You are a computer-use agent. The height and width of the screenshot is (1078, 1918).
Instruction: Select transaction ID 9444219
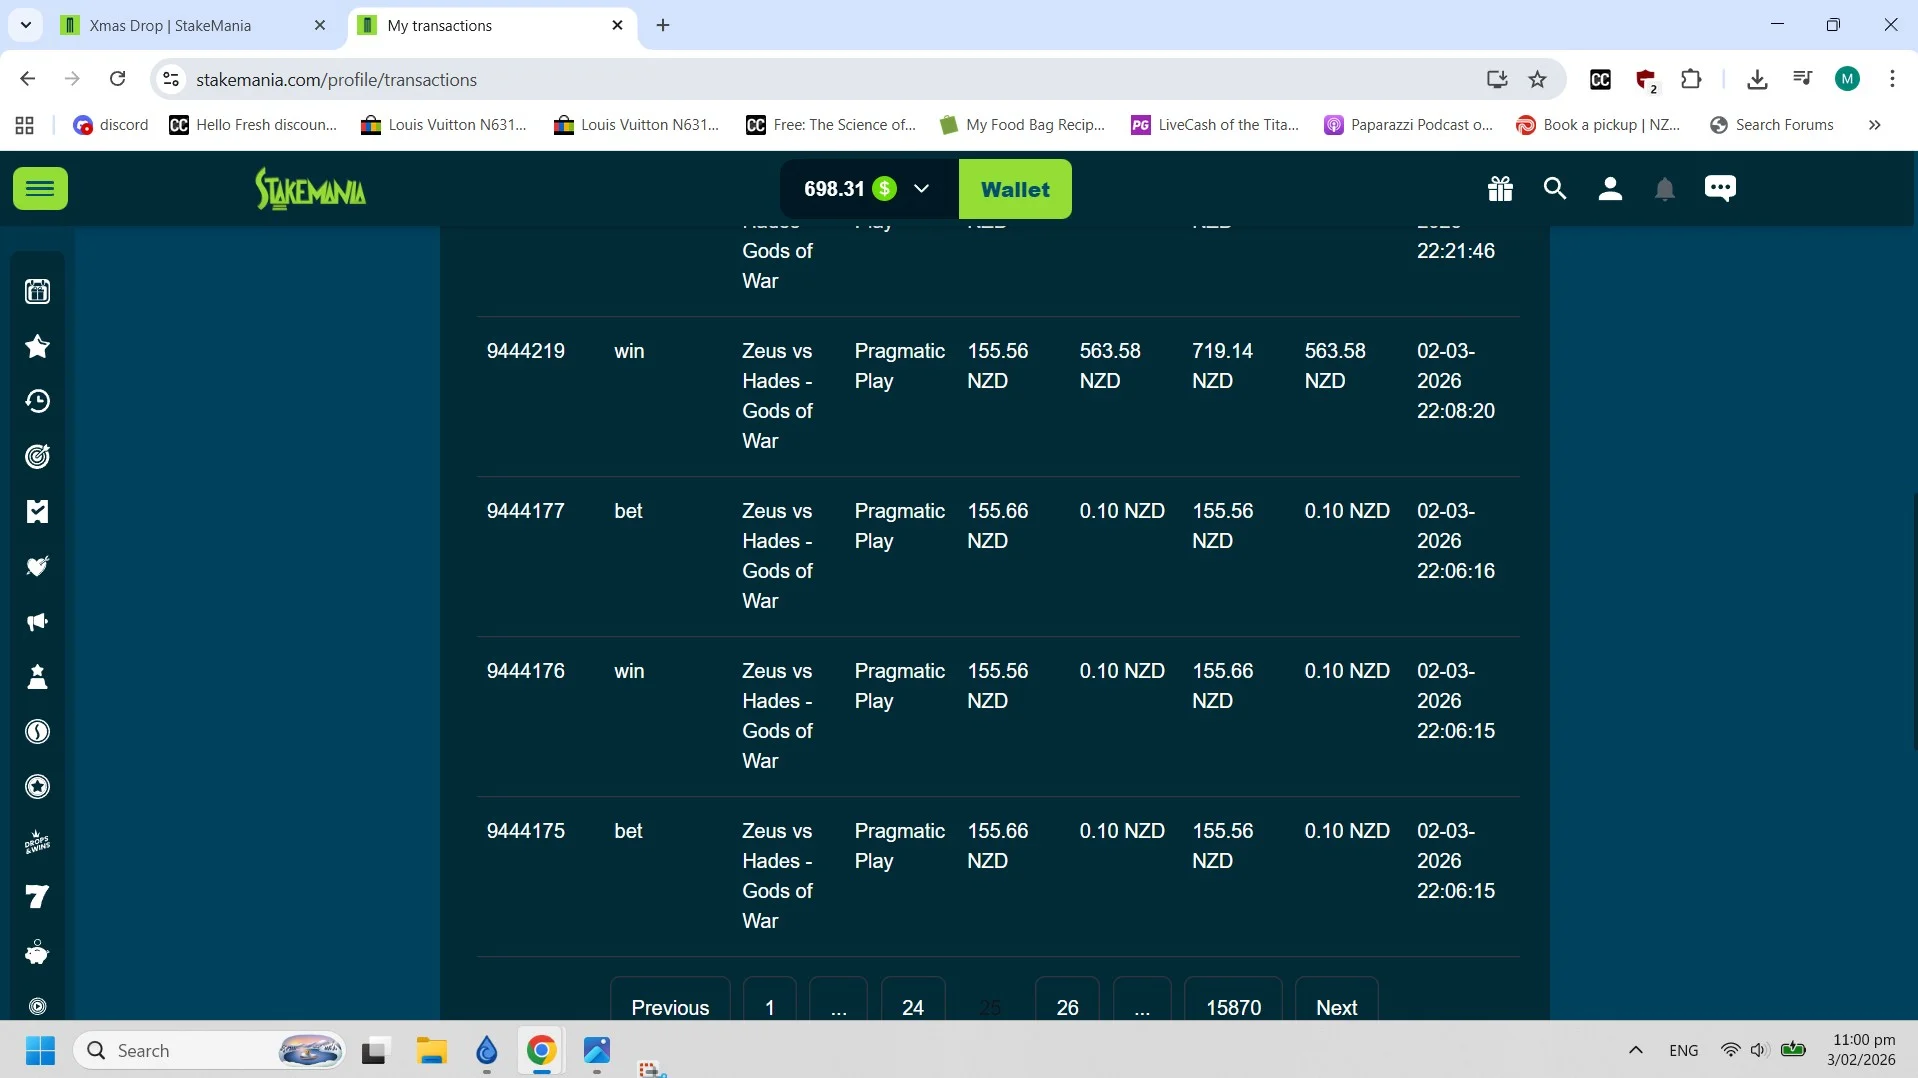pyautogui.click(x=526, y=351)
